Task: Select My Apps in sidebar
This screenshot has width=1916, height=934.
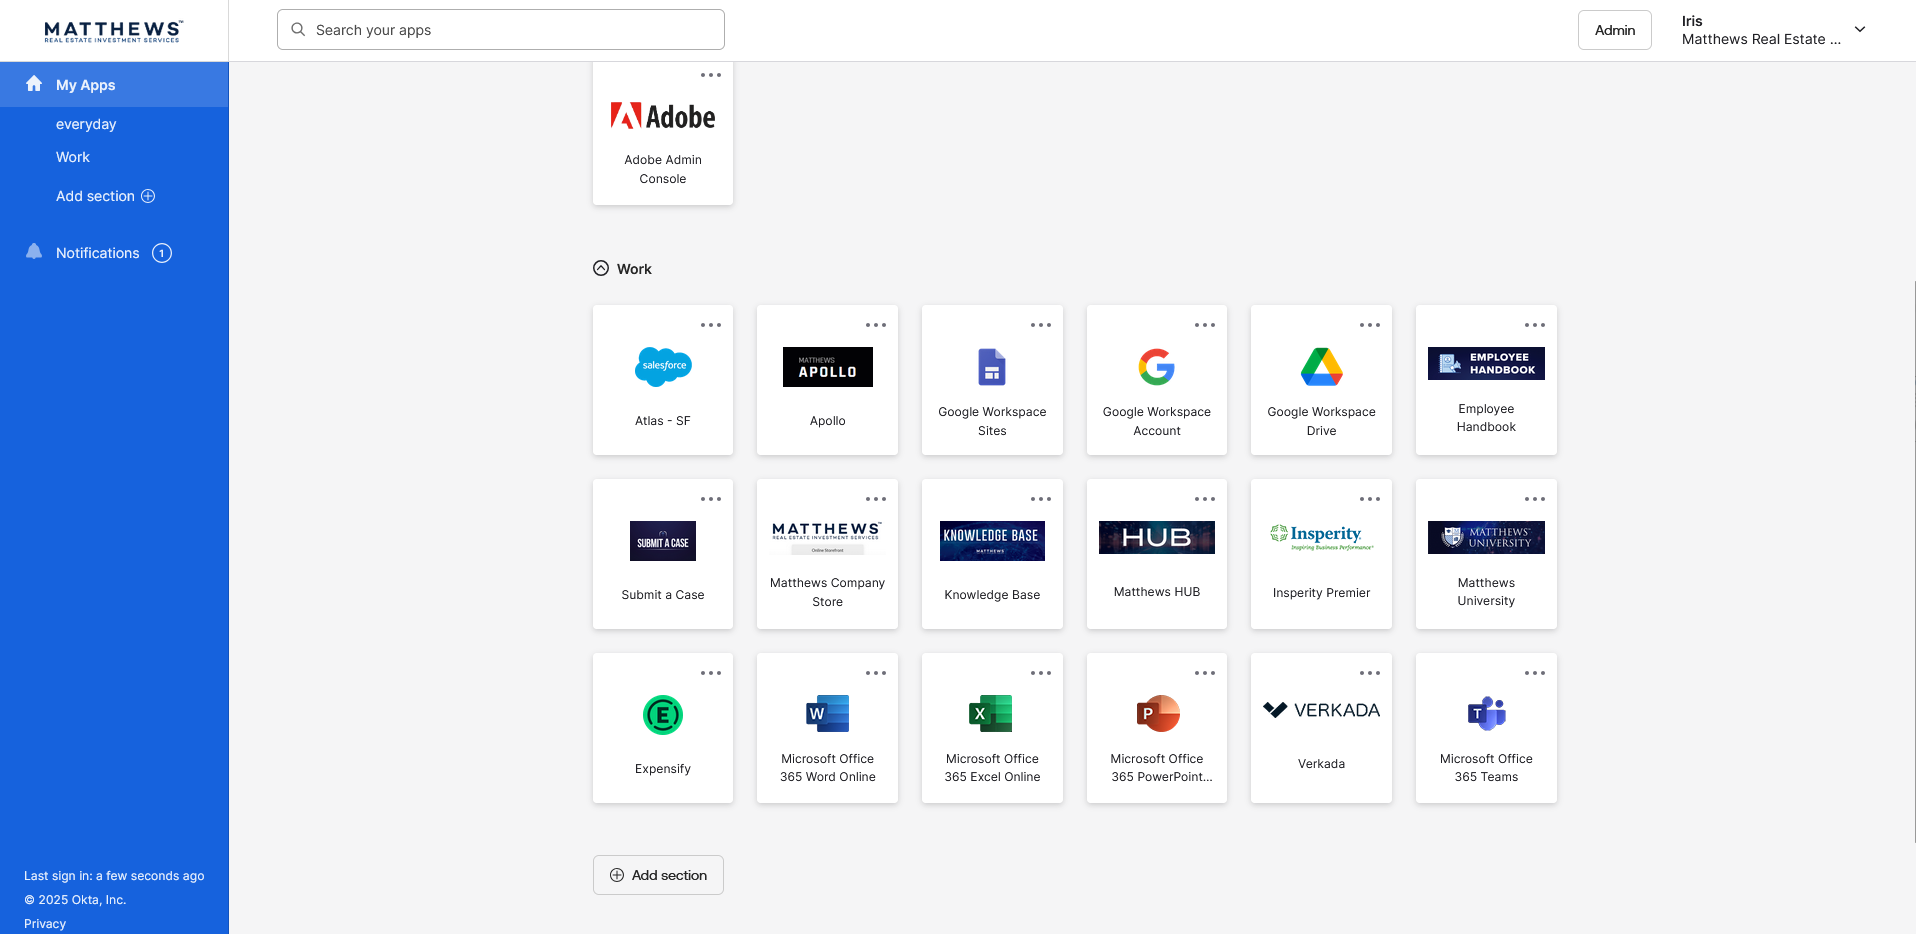Action: click(x=114, y=85)
